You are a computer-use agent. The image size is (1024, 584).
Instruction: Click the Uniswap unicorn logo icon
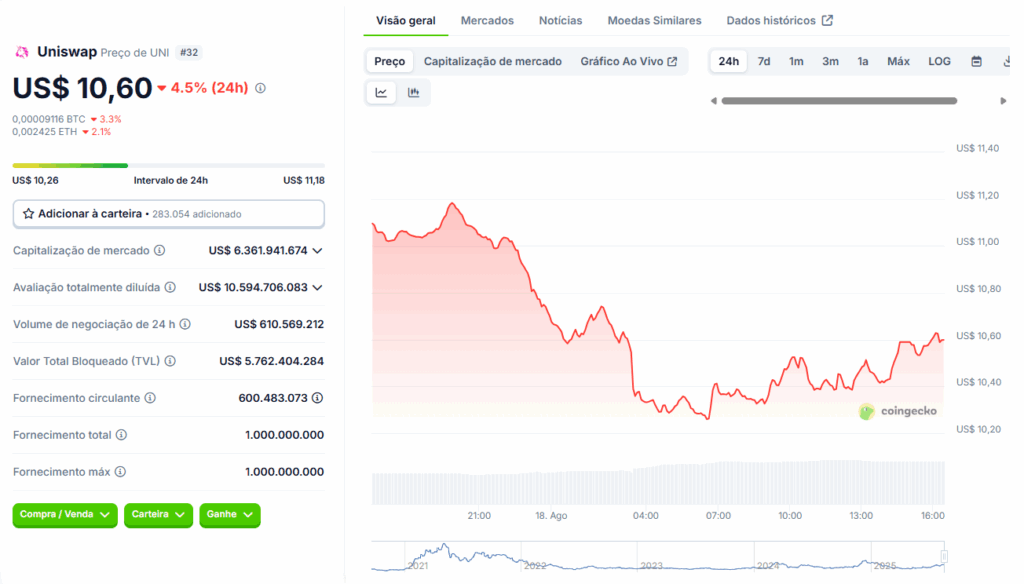point(22,52)
